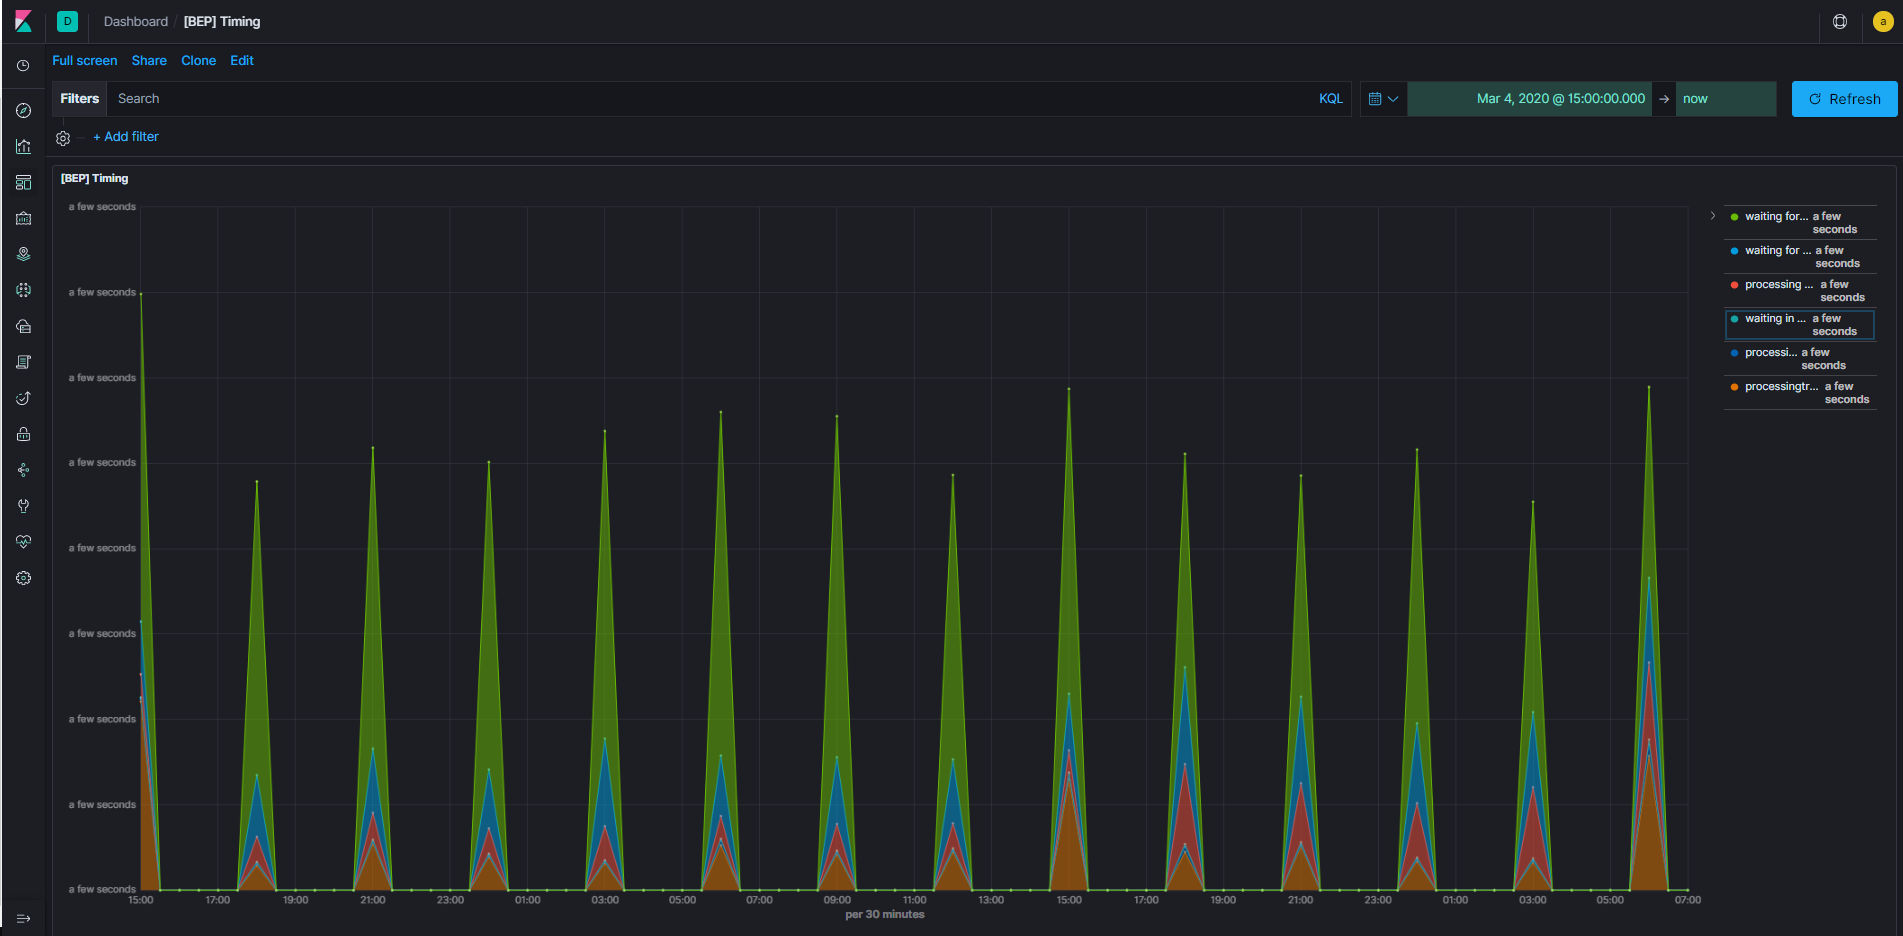Click the '13:00' axis tick label

991,900
